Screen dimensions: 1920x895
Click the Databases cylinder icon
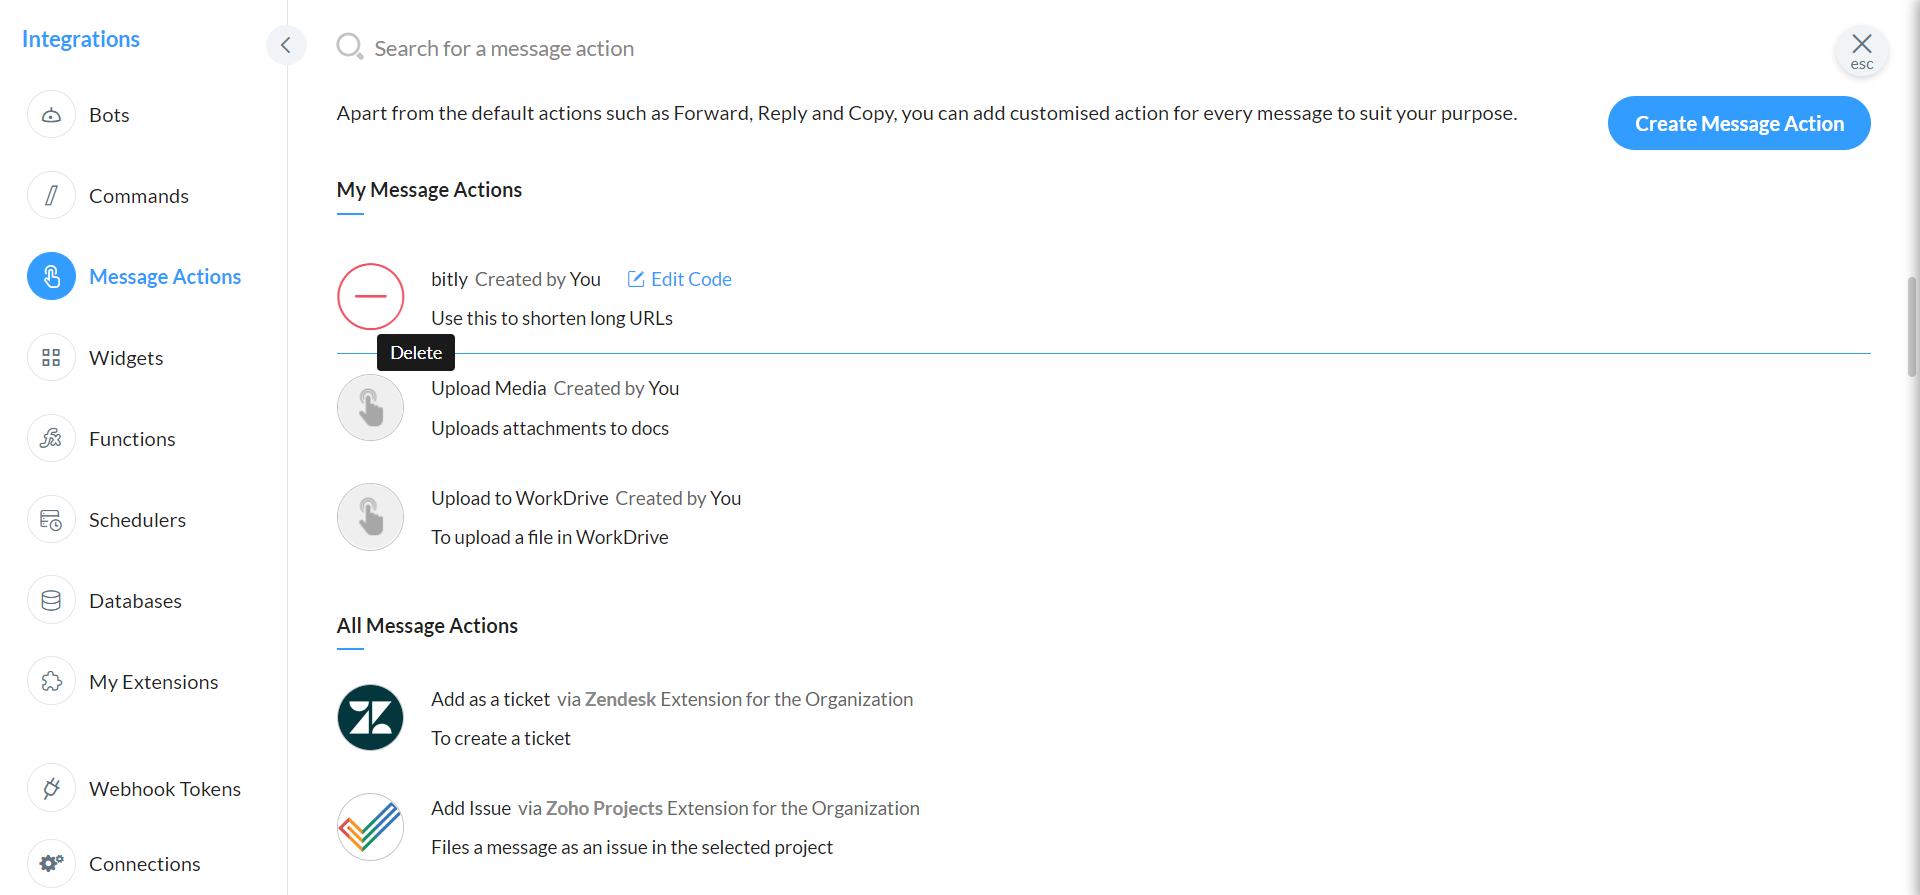(51, 601)
